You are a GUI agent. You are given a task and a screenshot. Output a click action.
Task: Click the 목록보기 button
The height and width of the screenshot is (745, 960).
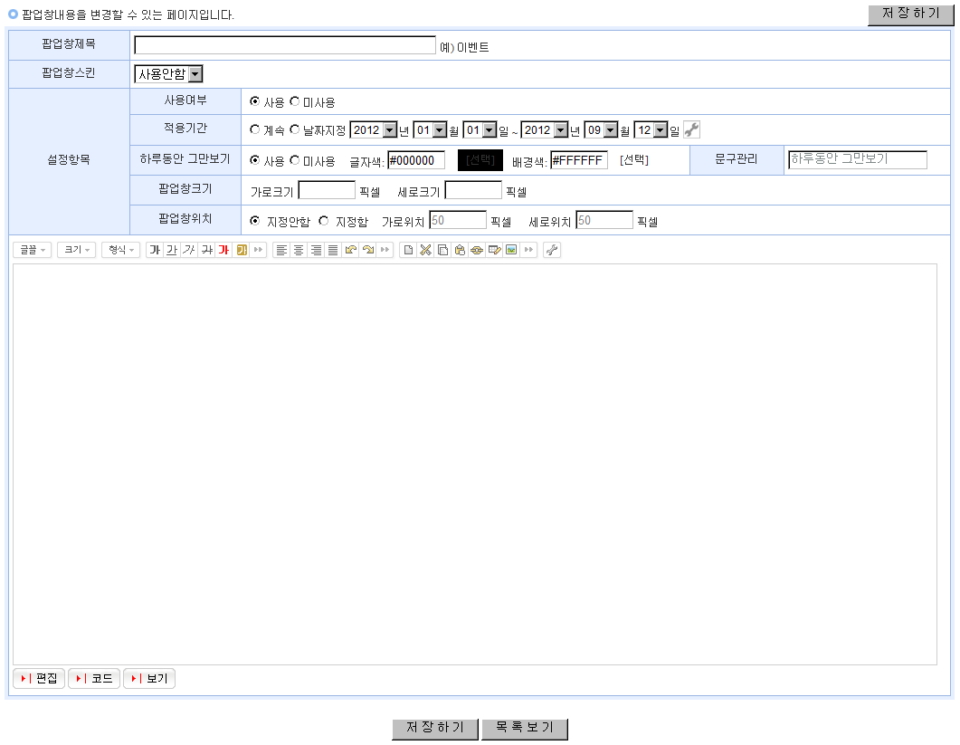524,728
